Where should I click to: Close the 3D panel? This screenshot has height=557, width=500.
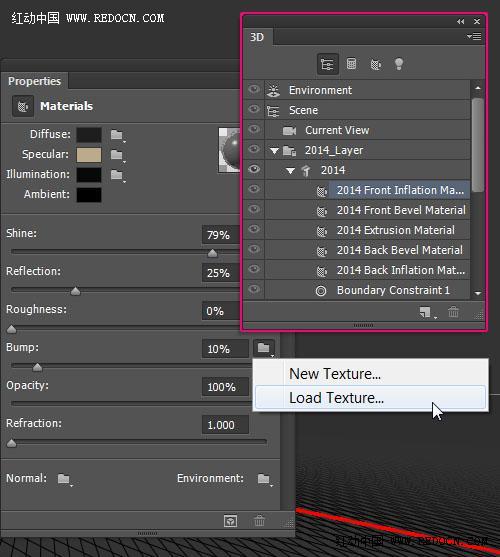coord(477,22)
